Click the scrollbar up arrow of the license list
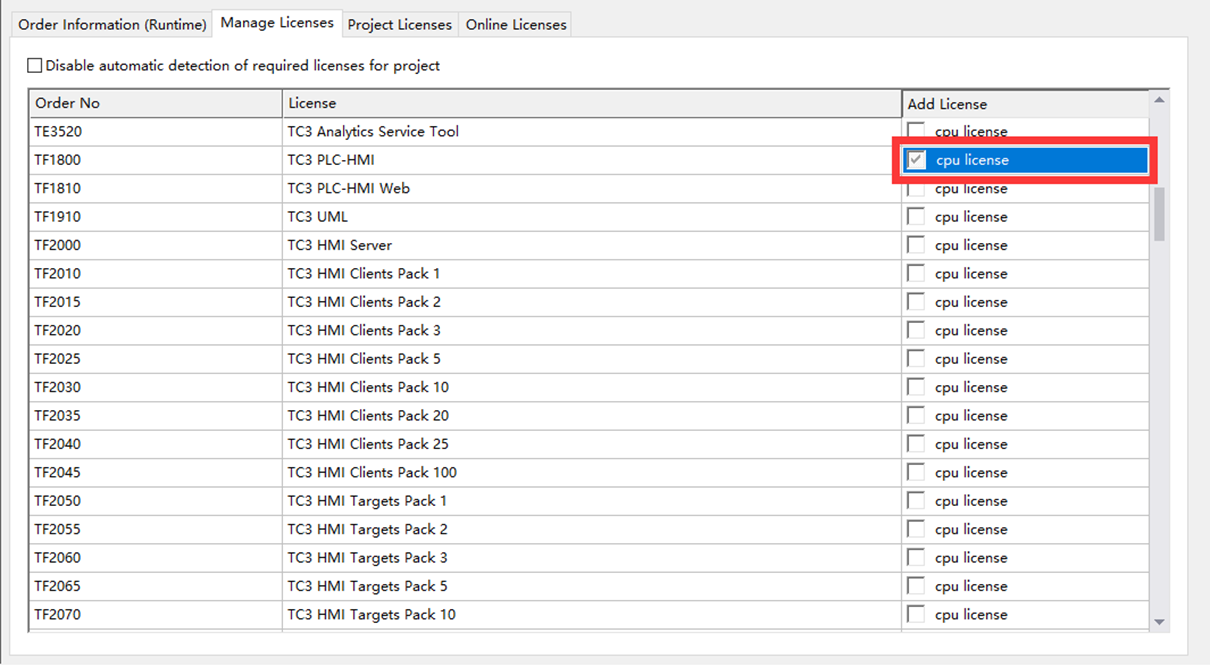Viewport: 1210px width, 666px height. coord(1159,100)
